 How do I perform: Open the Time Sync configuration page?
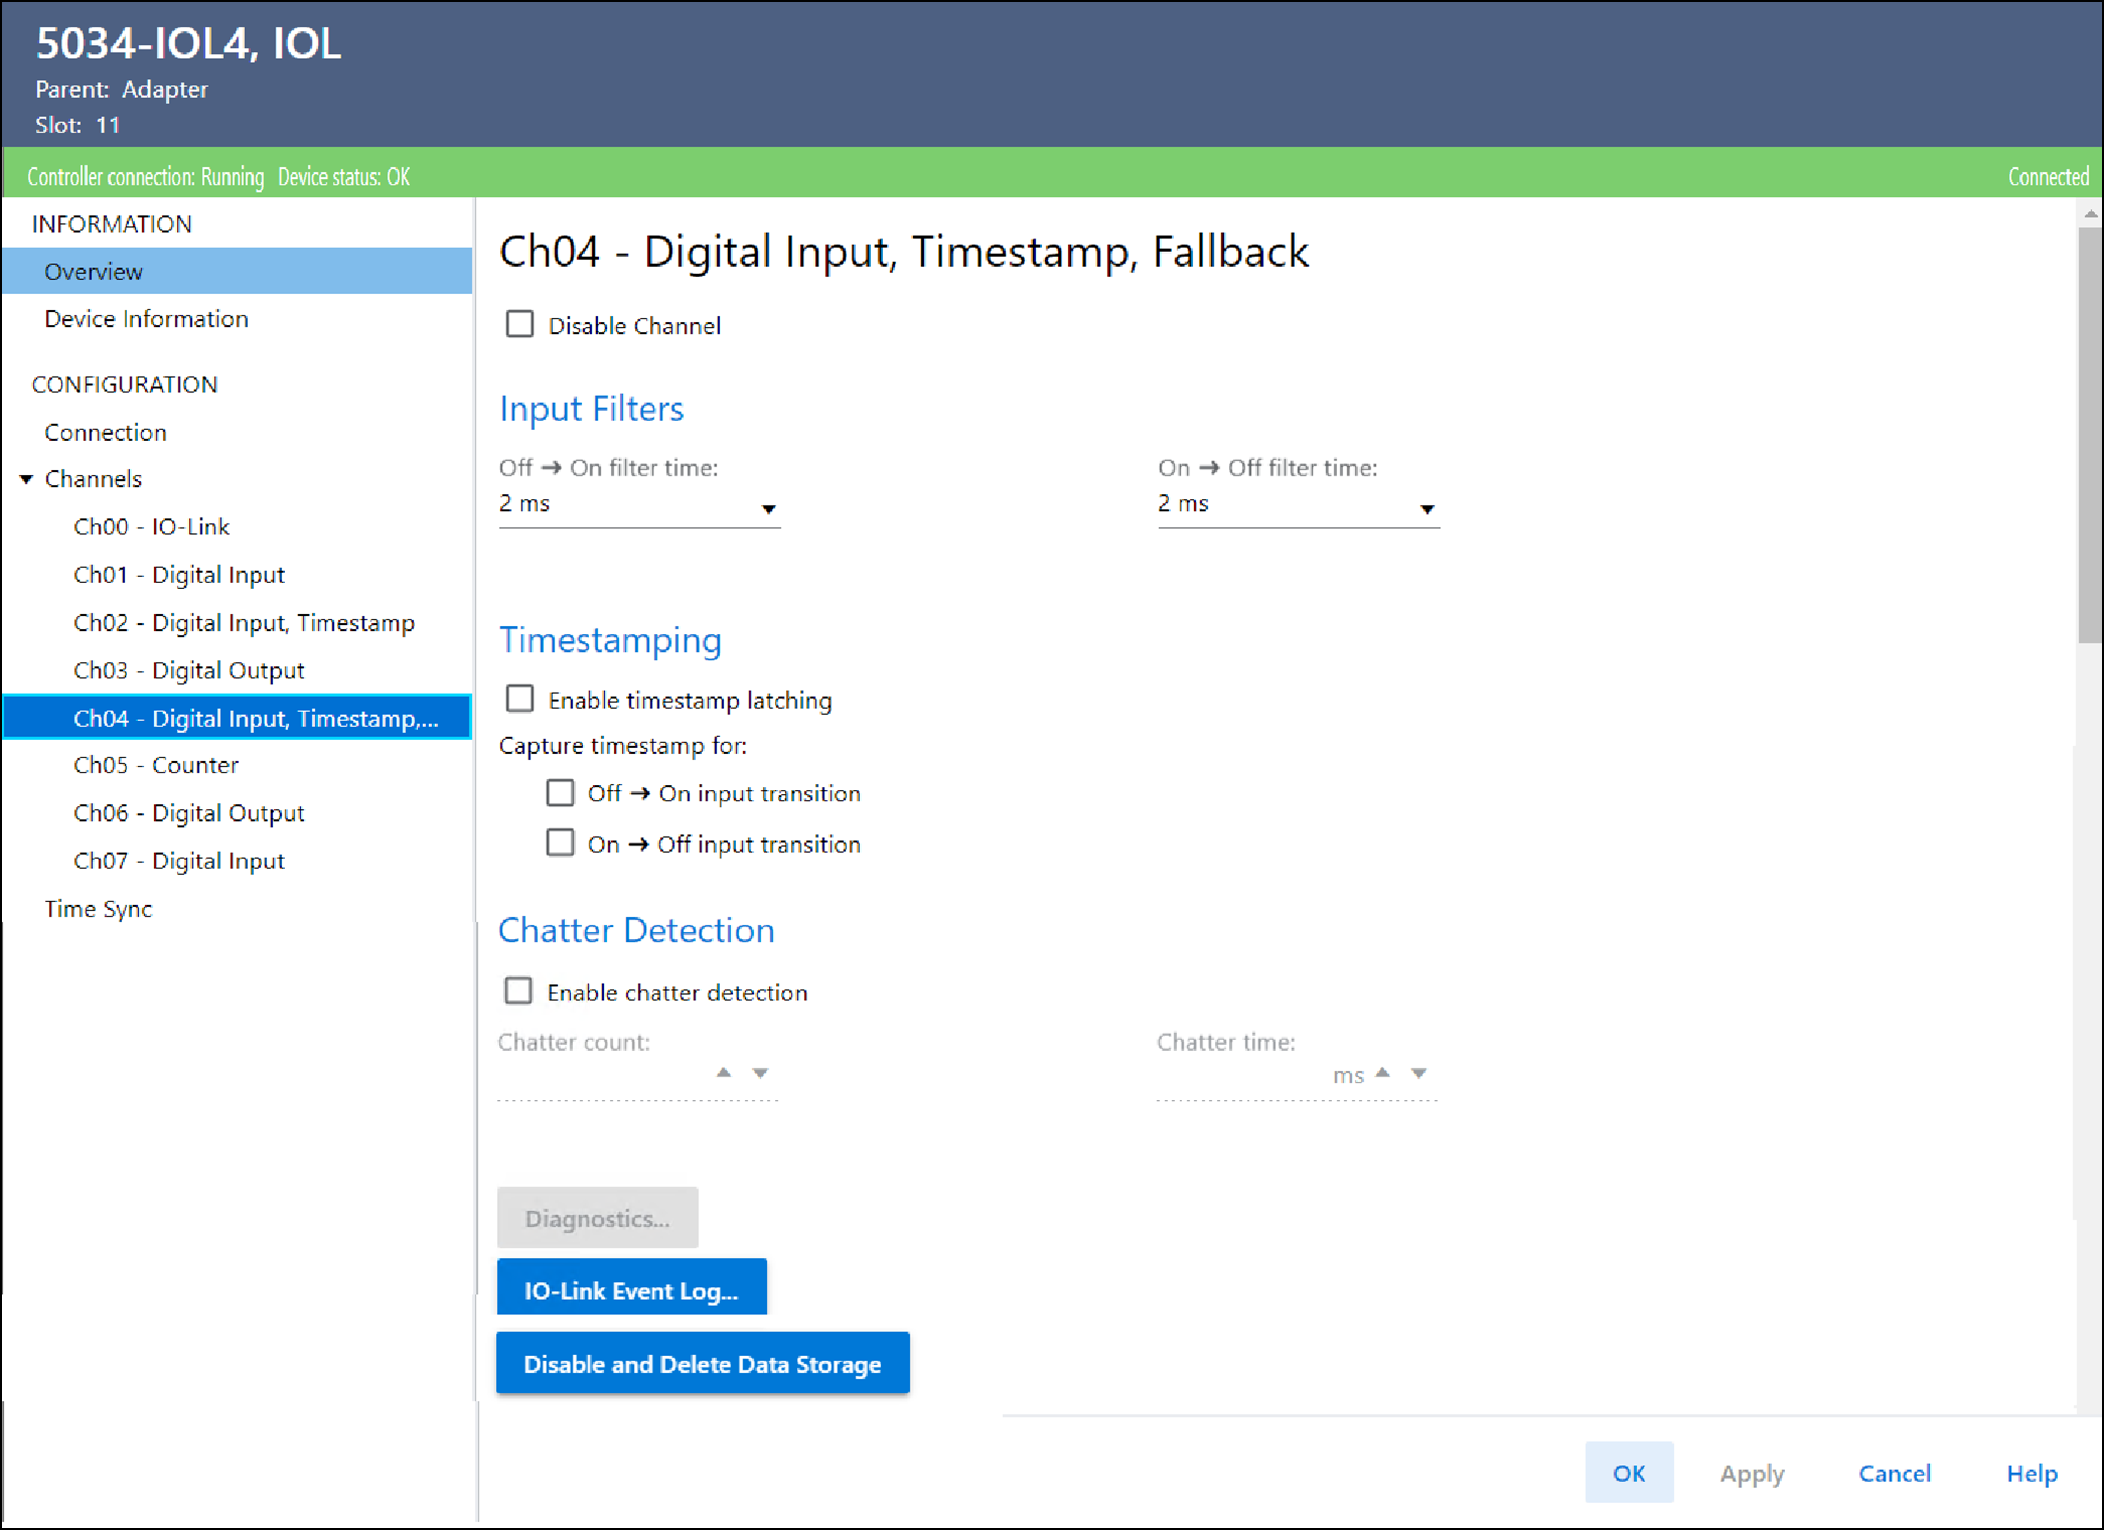click(98, 909)
